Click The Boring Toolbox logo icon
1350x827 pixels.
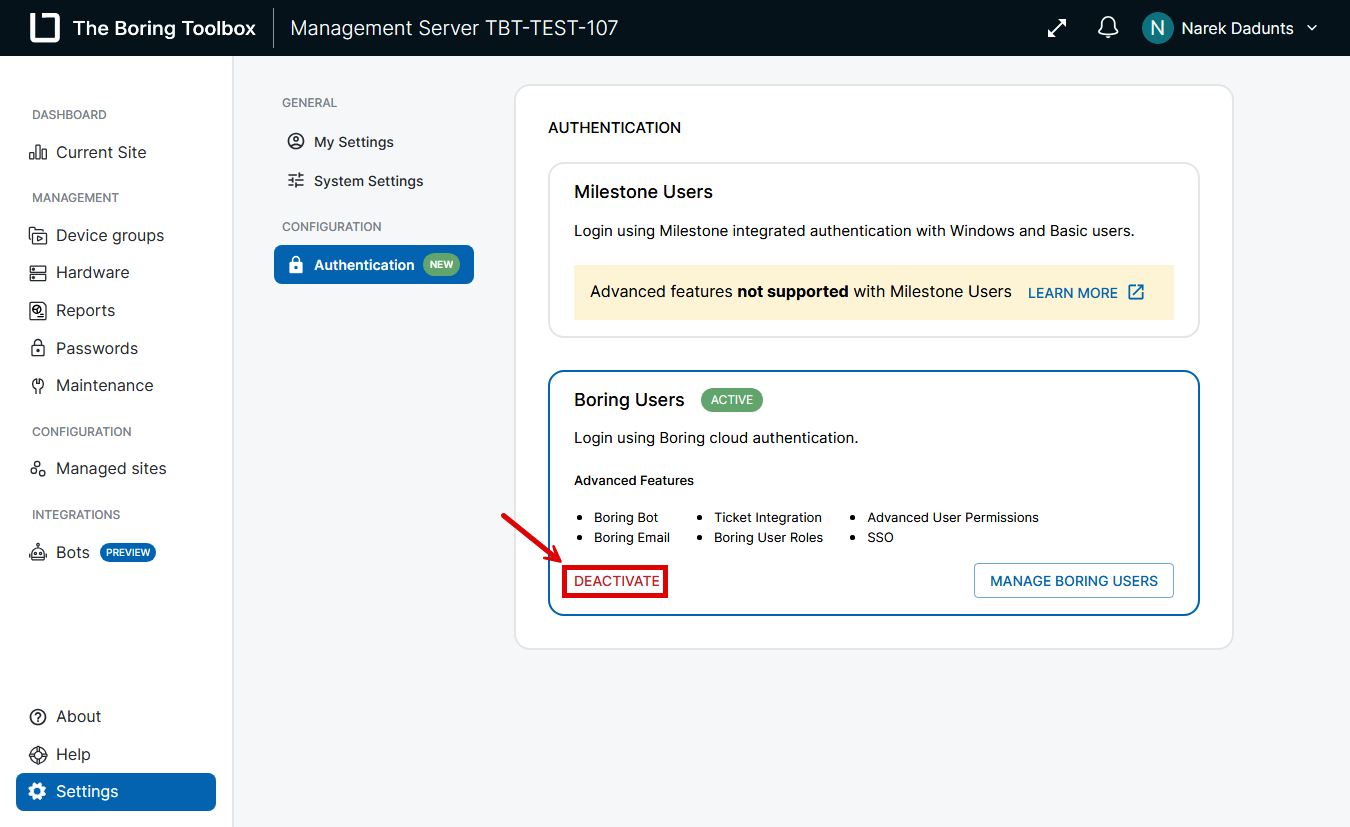[x=45, y=28]
